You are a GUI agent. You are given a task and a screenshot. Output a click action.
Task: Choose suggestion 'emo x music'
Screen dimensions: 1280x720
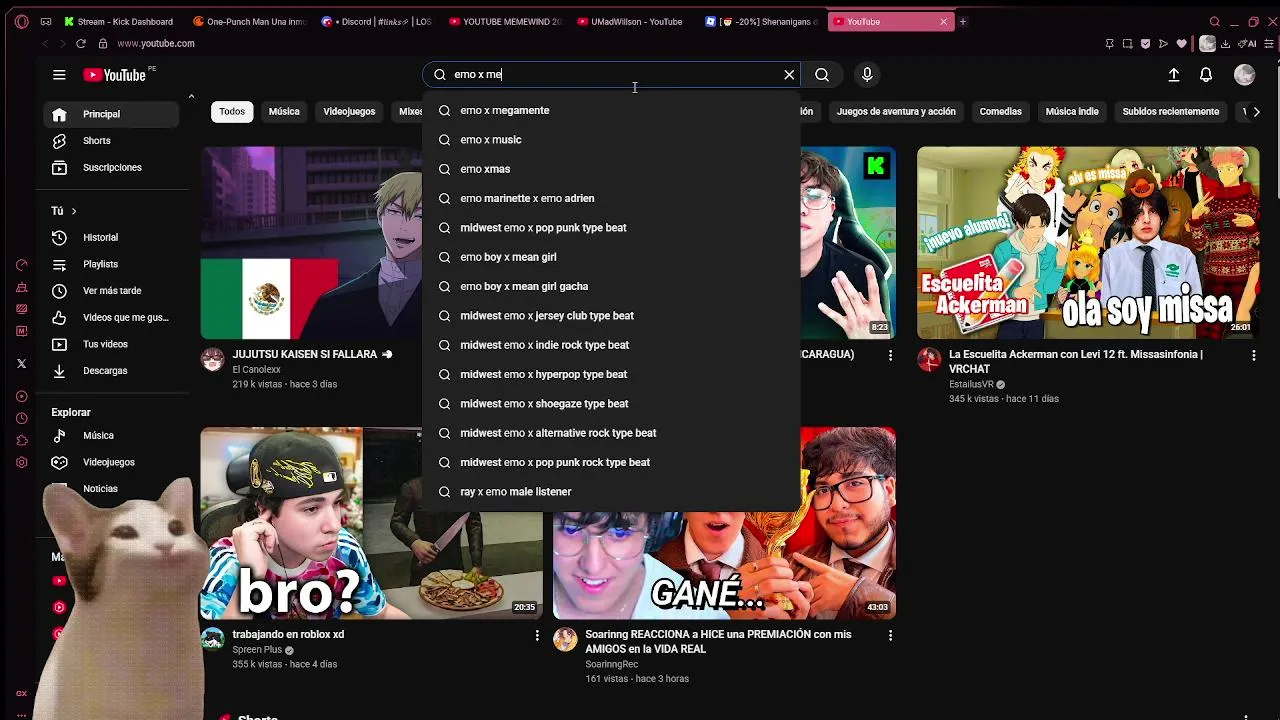pos(612,140)
